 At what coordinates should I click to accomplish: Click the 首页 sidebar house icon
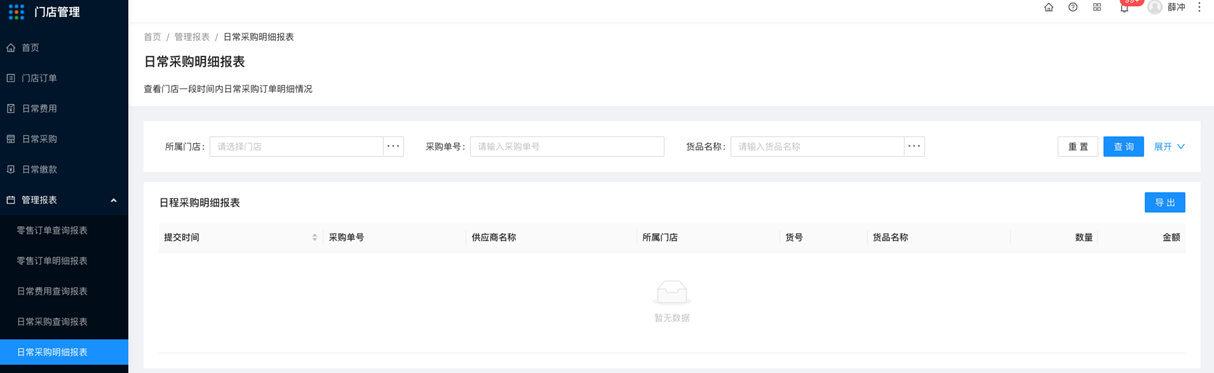click(11, 47)
